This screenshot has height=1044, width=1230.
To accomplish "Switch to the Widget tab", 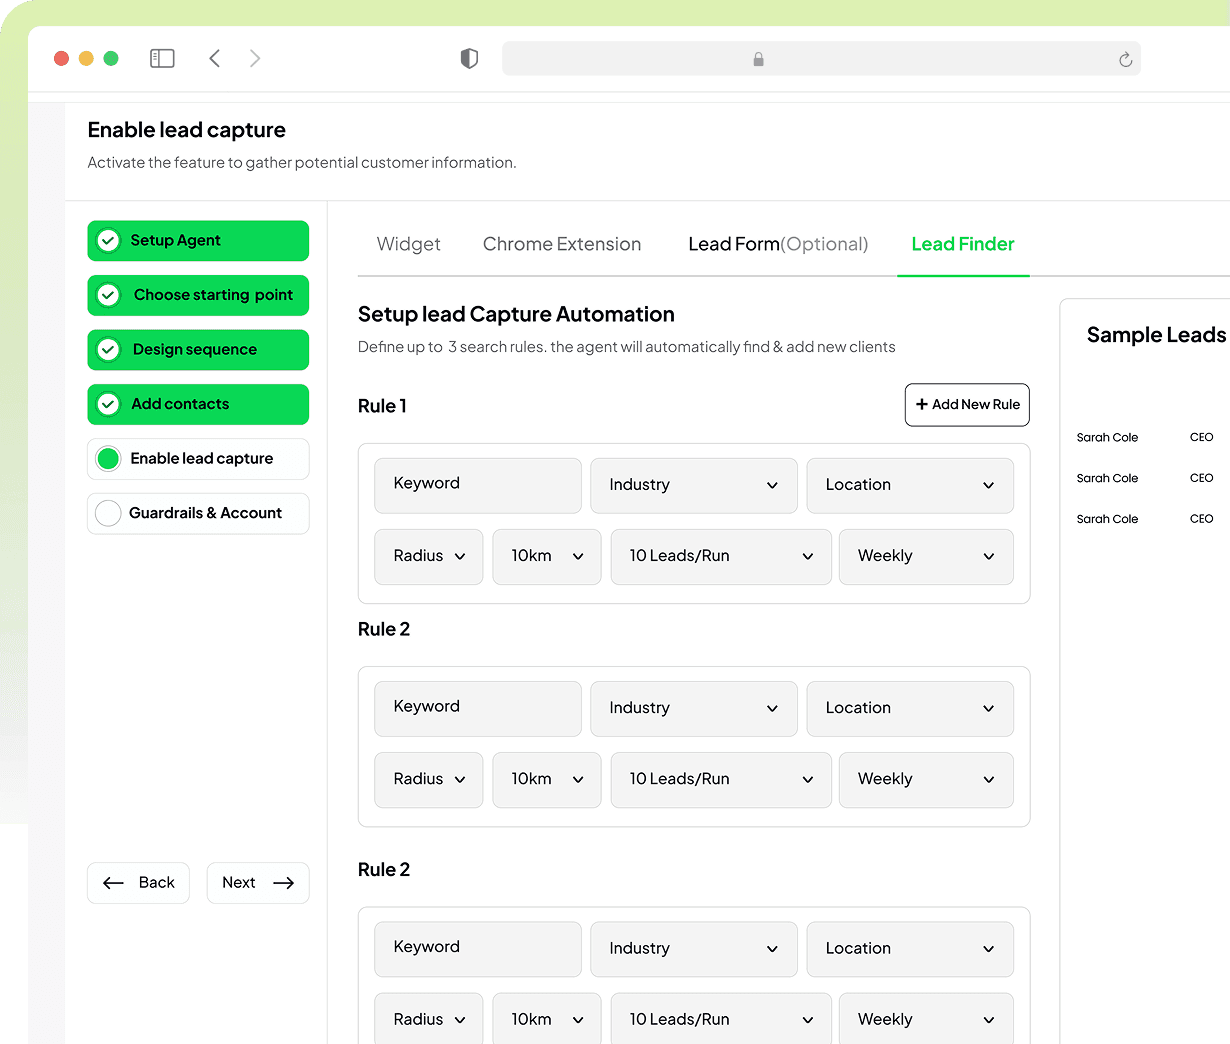I will coord(409,243).
